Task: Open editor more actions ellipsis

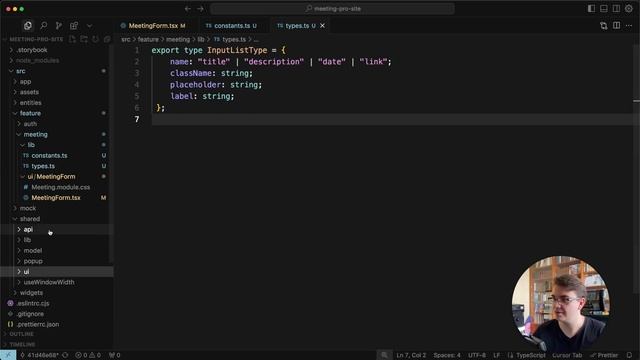Action: pos(629,26)
